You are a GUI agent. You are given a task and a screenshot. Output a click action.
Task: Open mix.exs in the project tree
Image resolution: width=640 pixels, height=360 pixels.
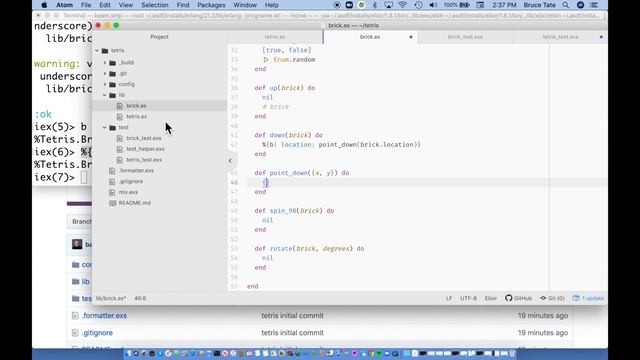(x=128, y=192)
